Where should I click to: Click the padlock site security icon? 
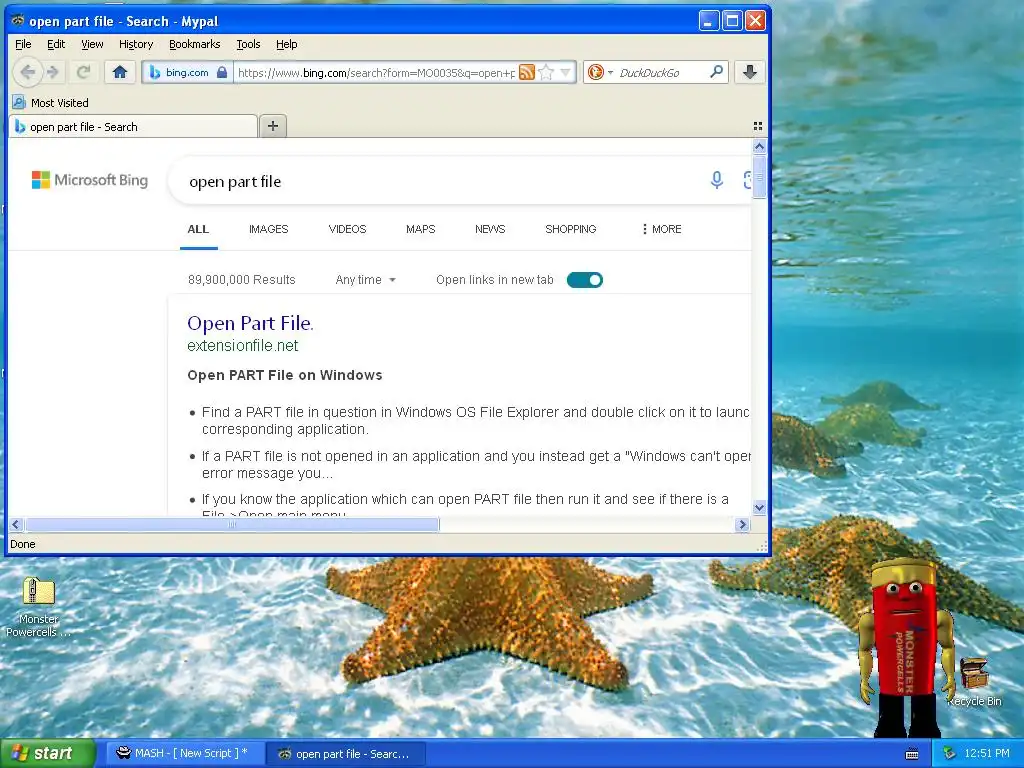tap(221, 72)
